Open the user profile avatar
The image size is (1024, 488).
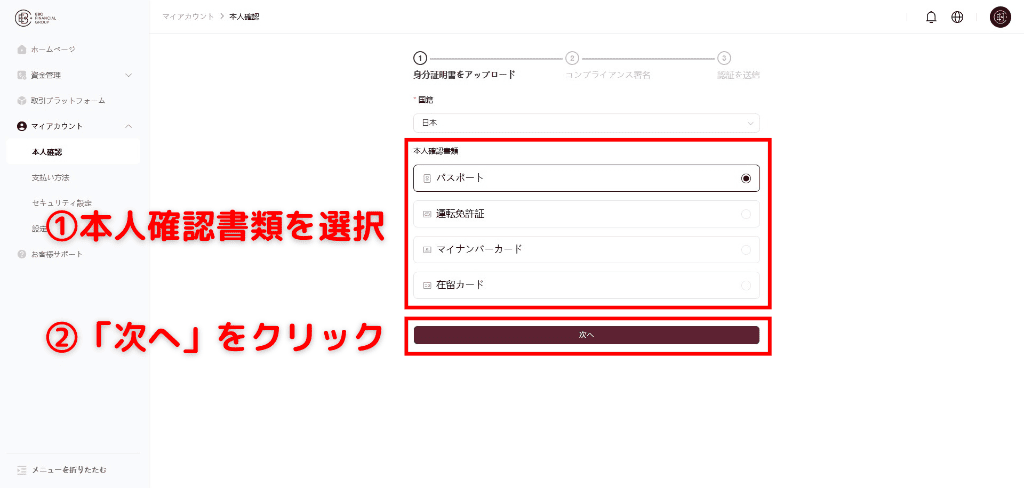[1000, 17]
